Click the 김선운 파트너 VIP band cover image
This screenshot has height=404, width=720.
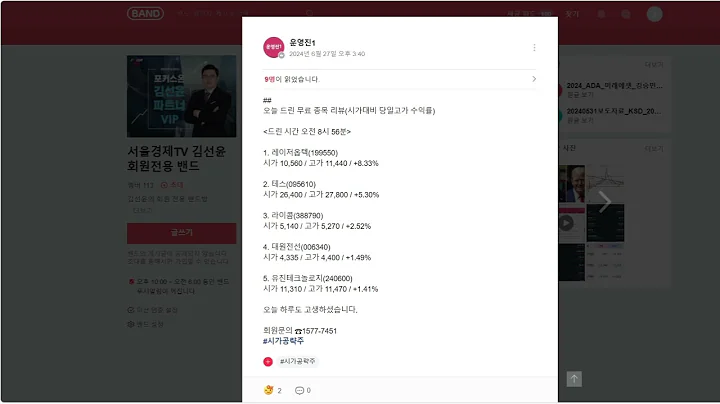182,96
